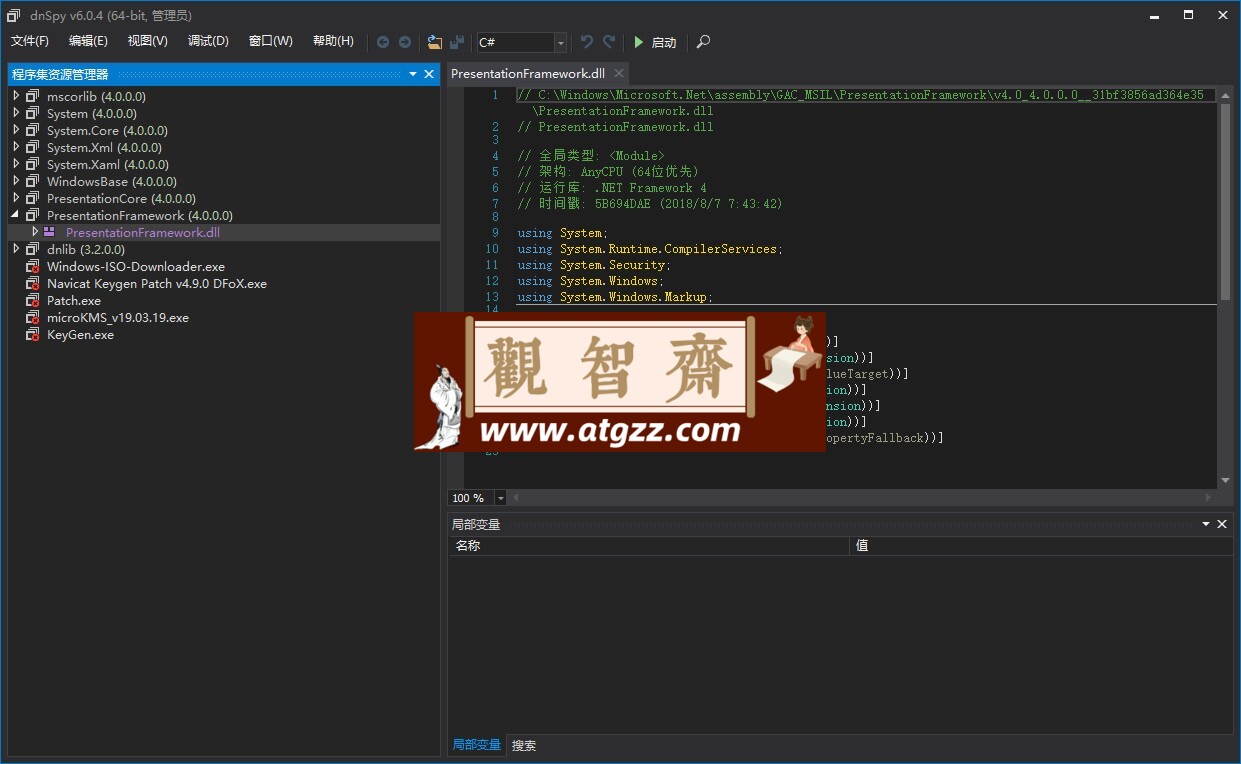
Task: Open the 帮助(H) menu
Action: click(x=333, y=41)
